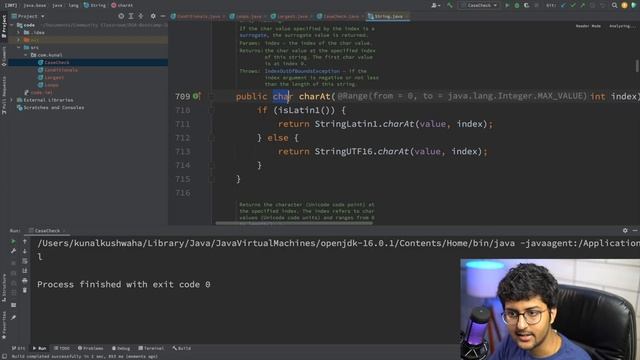The width and height of the screenshot is (640, 360).
Task: Open TODO tool window
Action: pyautogui.click(x=62, y=349)
